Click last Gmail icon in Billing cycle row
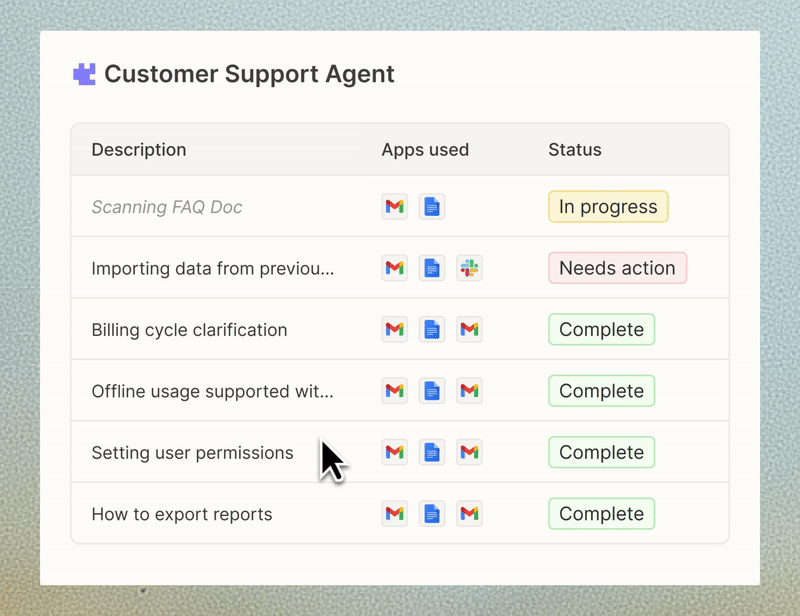Viewport: 800px width, 616px height. point(469,329)
